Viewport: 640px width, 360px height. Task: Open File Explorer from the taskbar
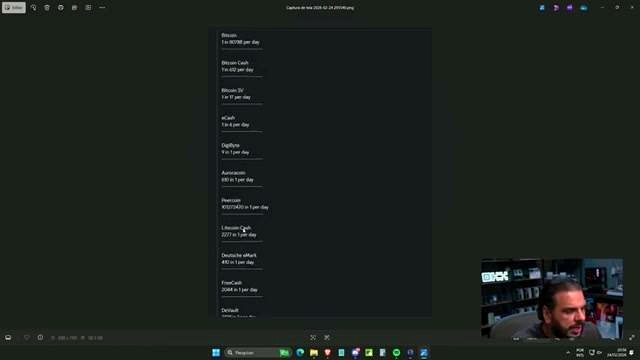coord(314,352)
